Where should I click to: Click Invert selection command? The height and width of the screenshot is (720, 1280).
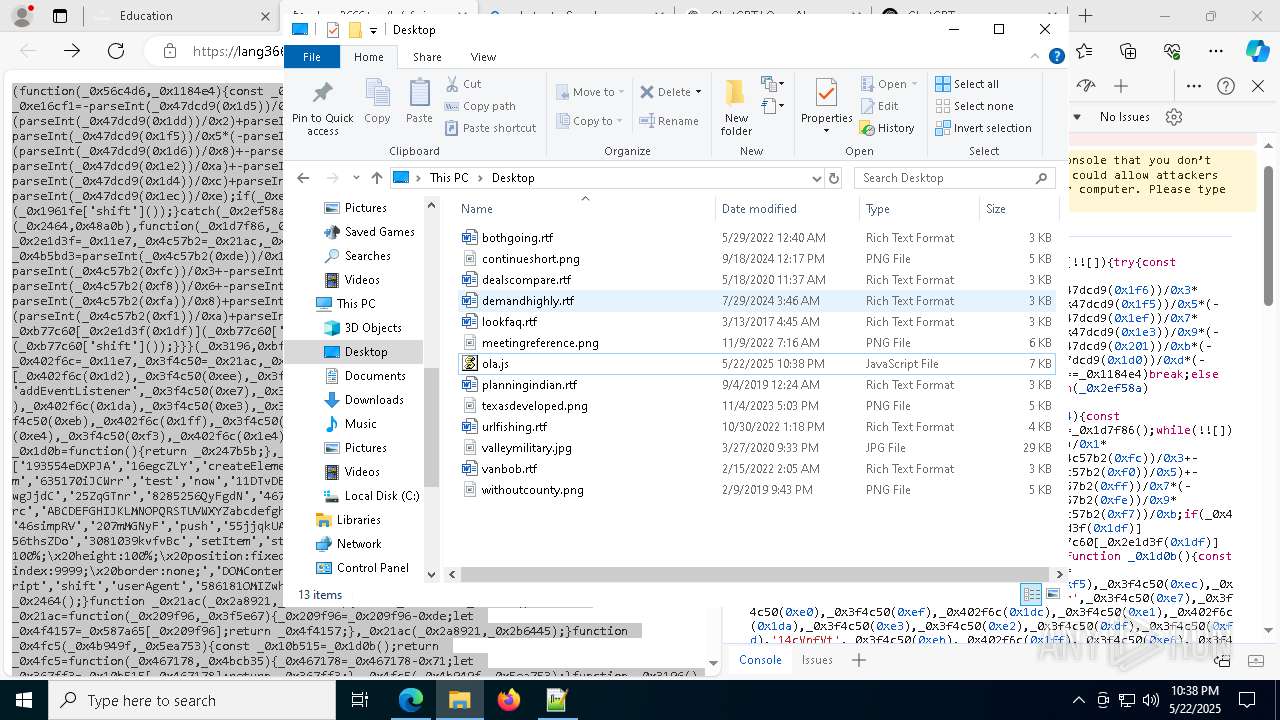[983, 128]
